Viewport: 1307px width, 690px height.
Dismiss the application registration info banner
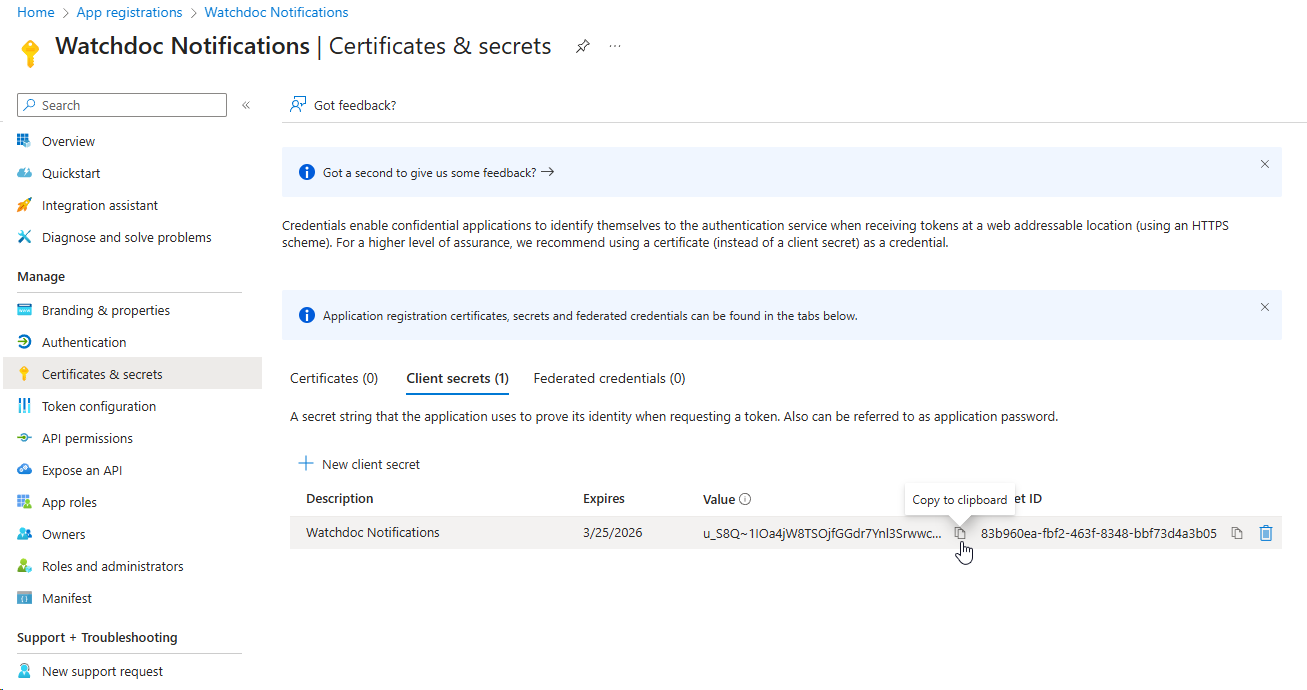[1265, 307]
